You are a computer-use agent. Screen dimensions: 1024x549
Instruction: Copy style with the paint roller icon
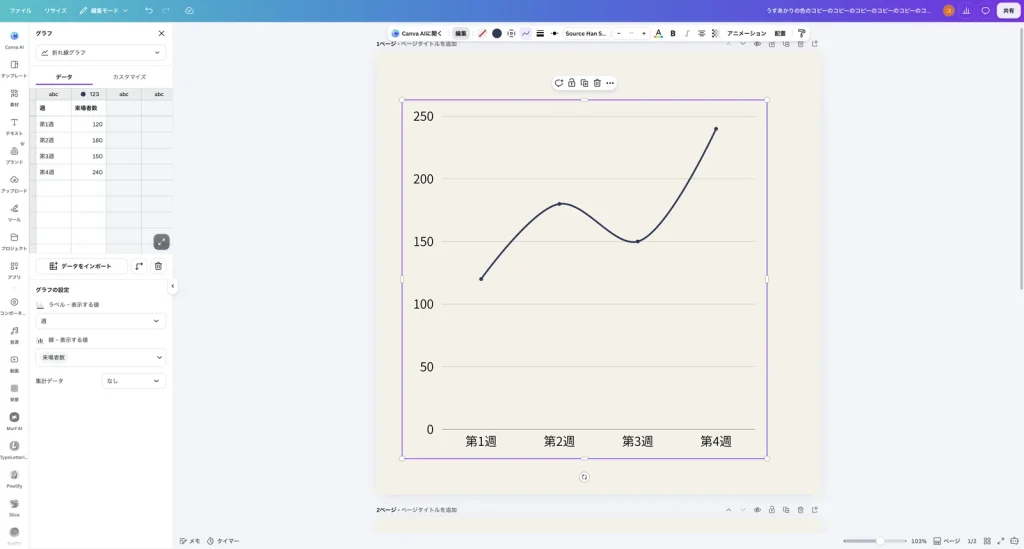[x=801, y=33]
